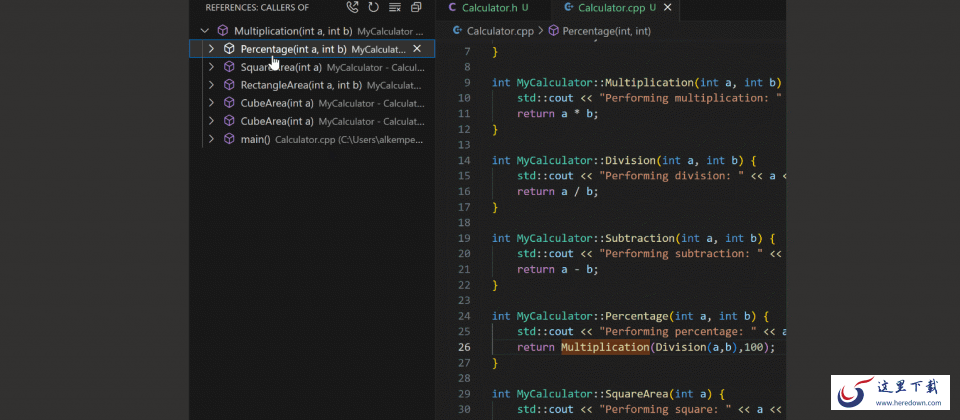Click 'return a / b;' on line 16
Image resolution: width=960 pixels, height=420 pixels.
[557, 191]
